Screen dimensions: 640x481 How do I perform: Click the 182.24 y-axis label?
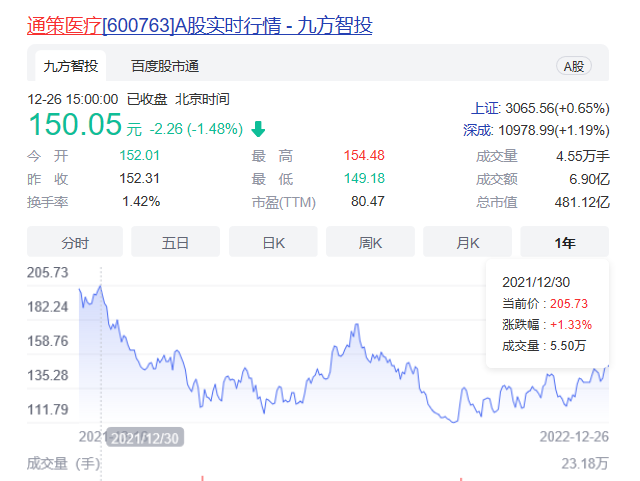click(x=48, y=307)
